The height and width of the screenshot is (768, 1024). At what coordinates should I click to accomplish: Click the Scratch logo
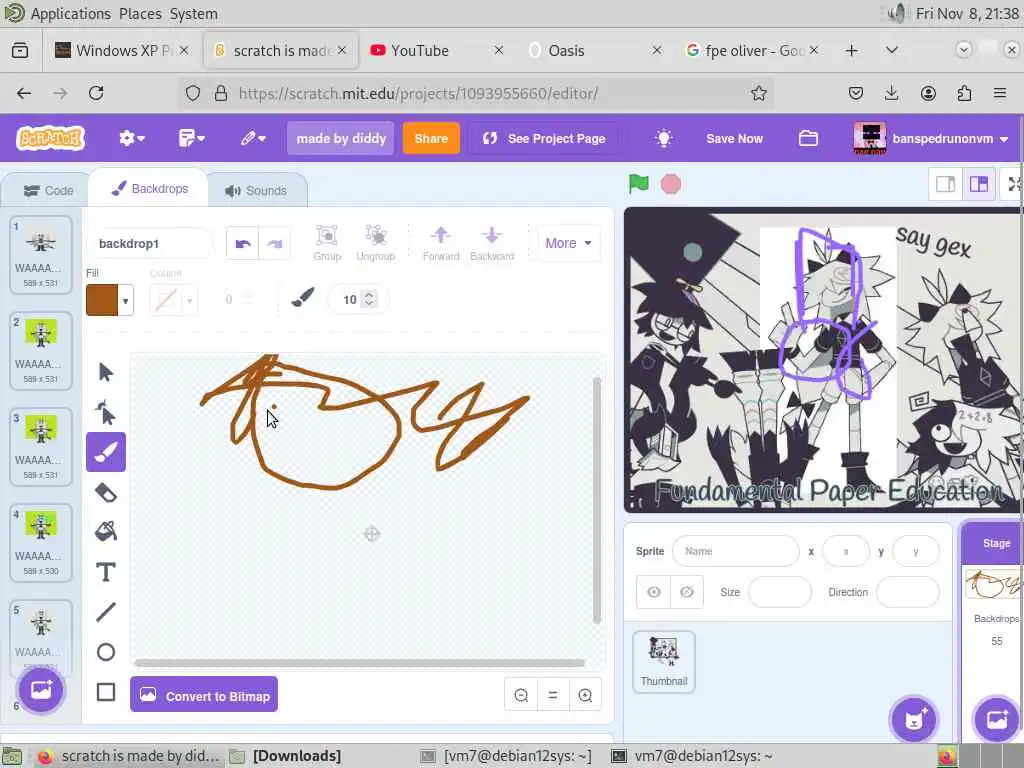click(x=51, y=138)
